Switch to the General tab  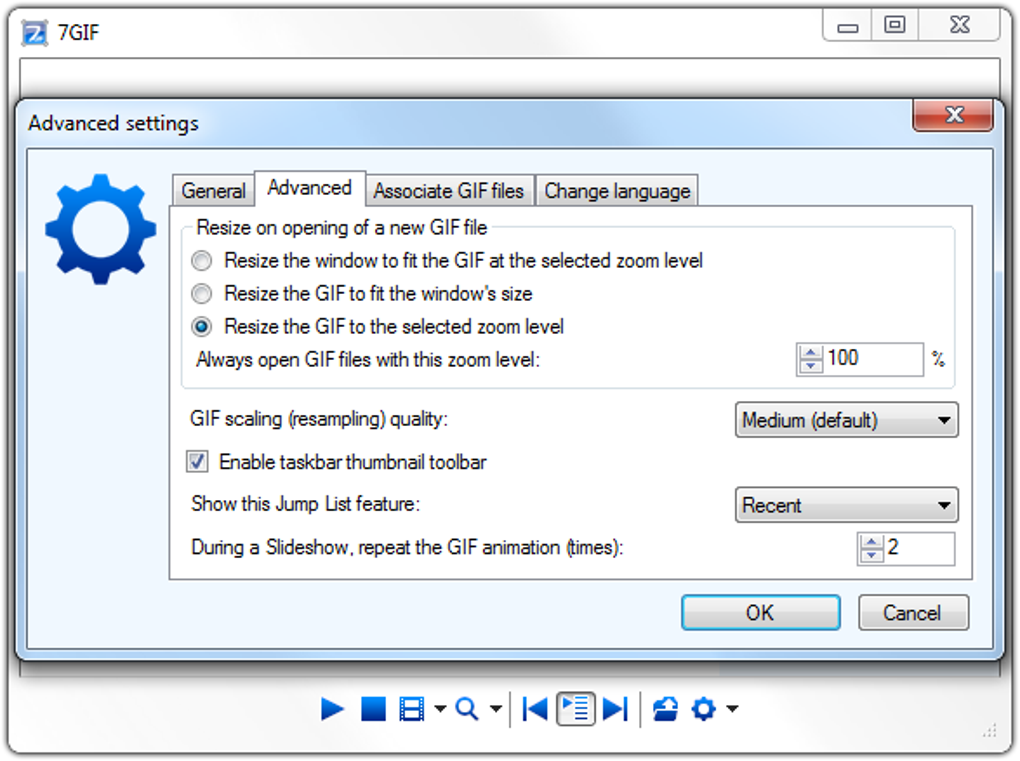click(212, 190)
